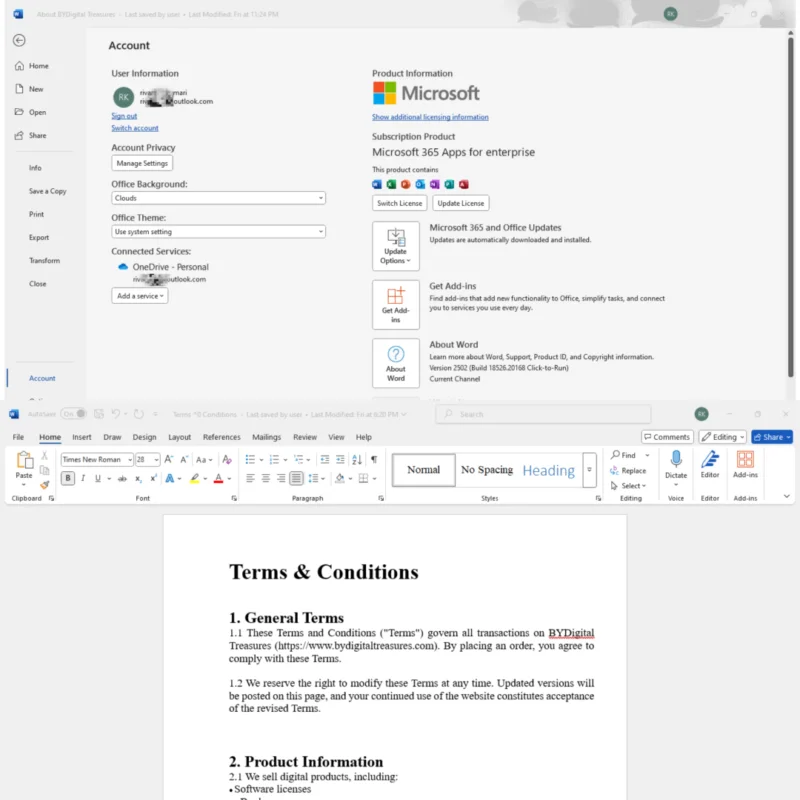Toggle the paragraph marks icon
This screenshot has width=800, height=800.
pos(372,461)
